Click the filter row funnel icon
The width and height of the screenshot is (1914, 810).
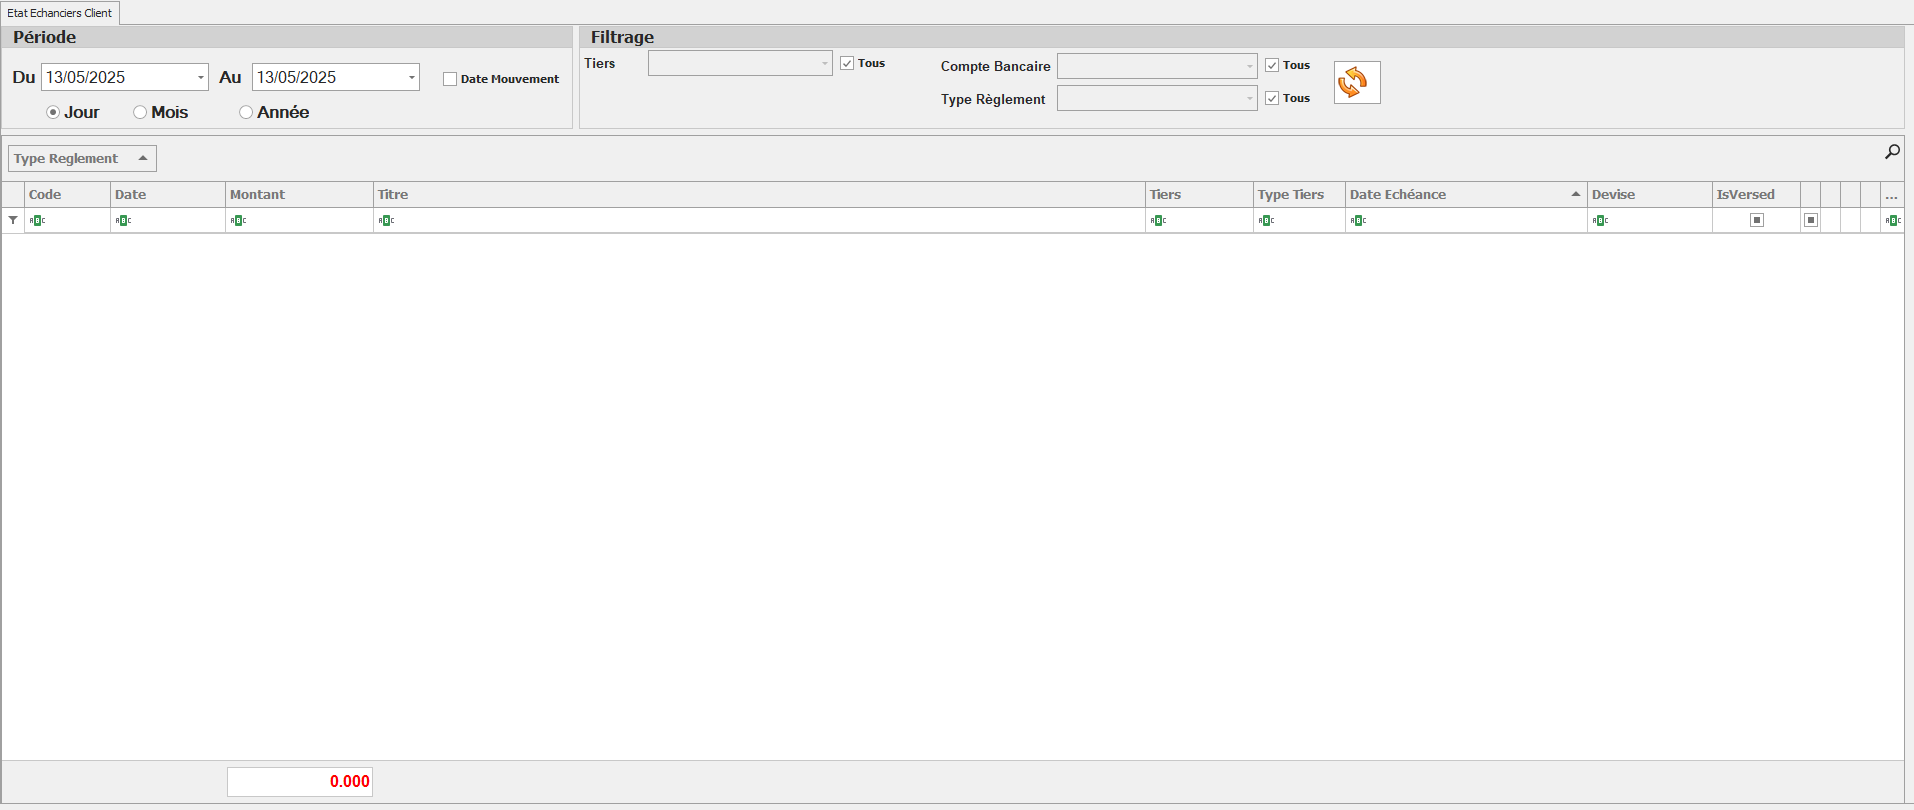(x=13, y=220)
